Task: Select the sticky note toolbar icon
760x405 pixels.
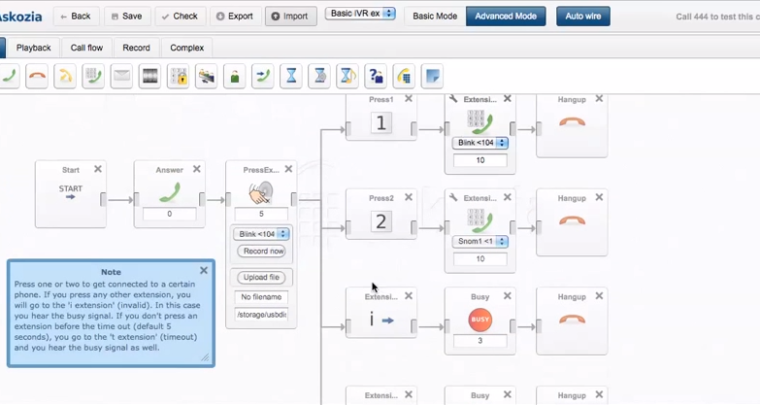Action: (432, 76)
